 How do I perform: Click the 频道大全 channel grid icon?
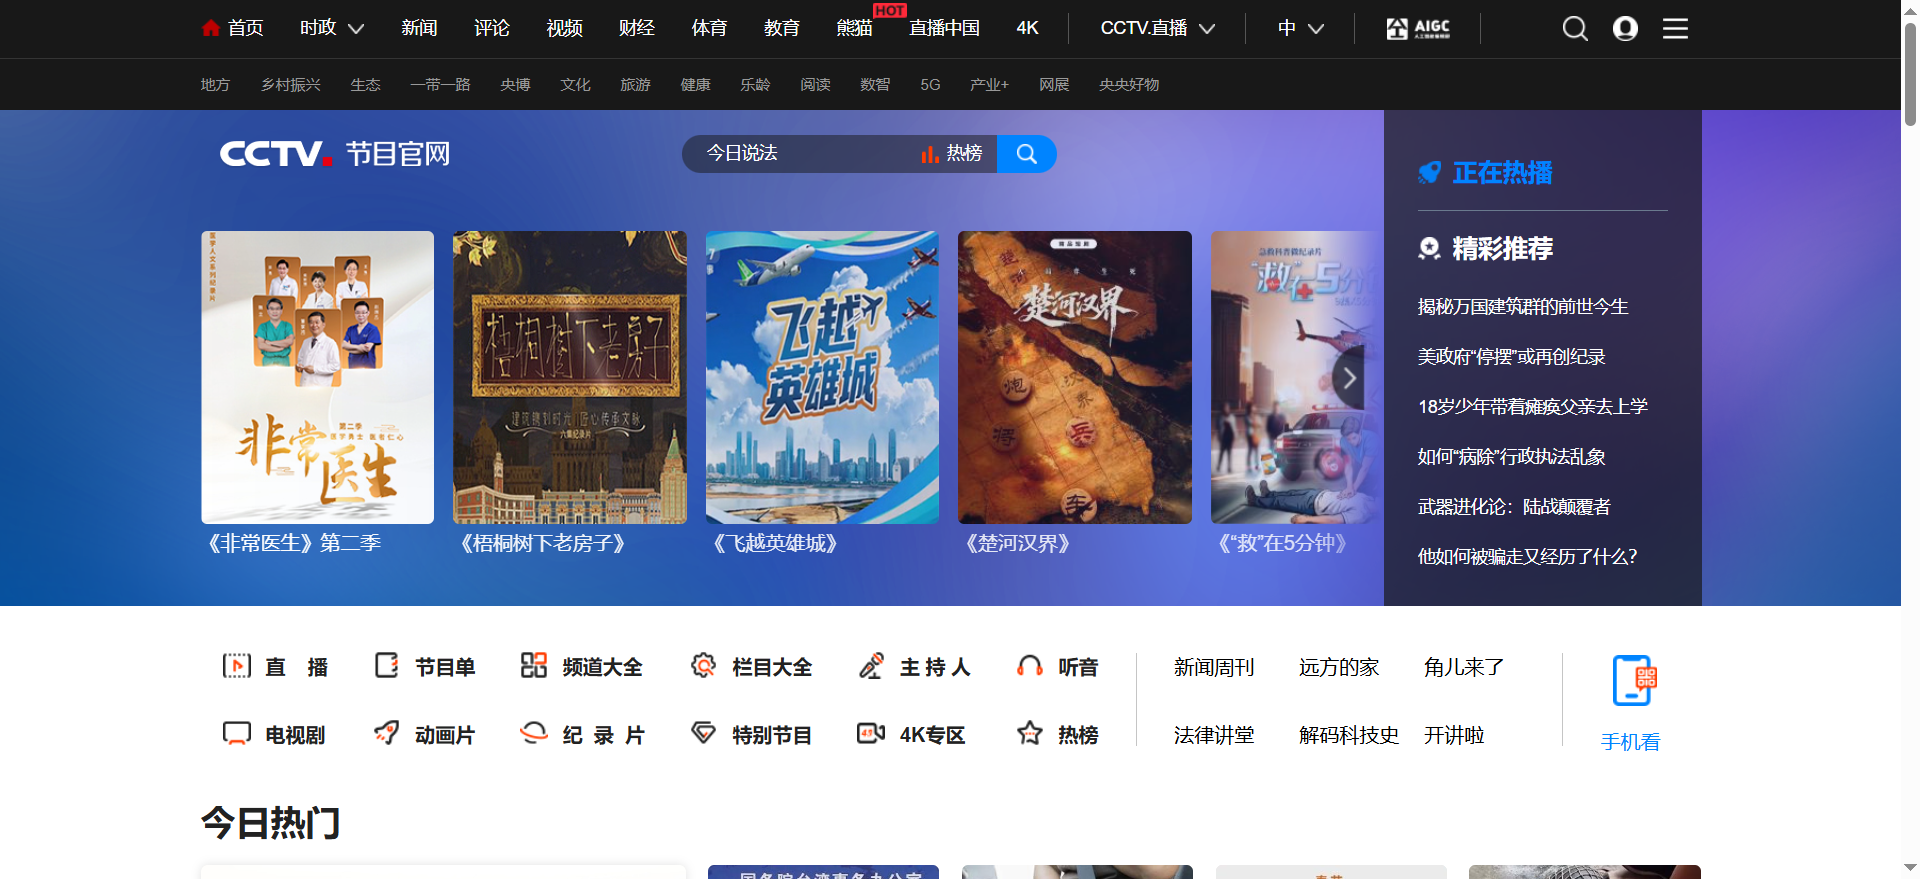click(x=534, y=666)
